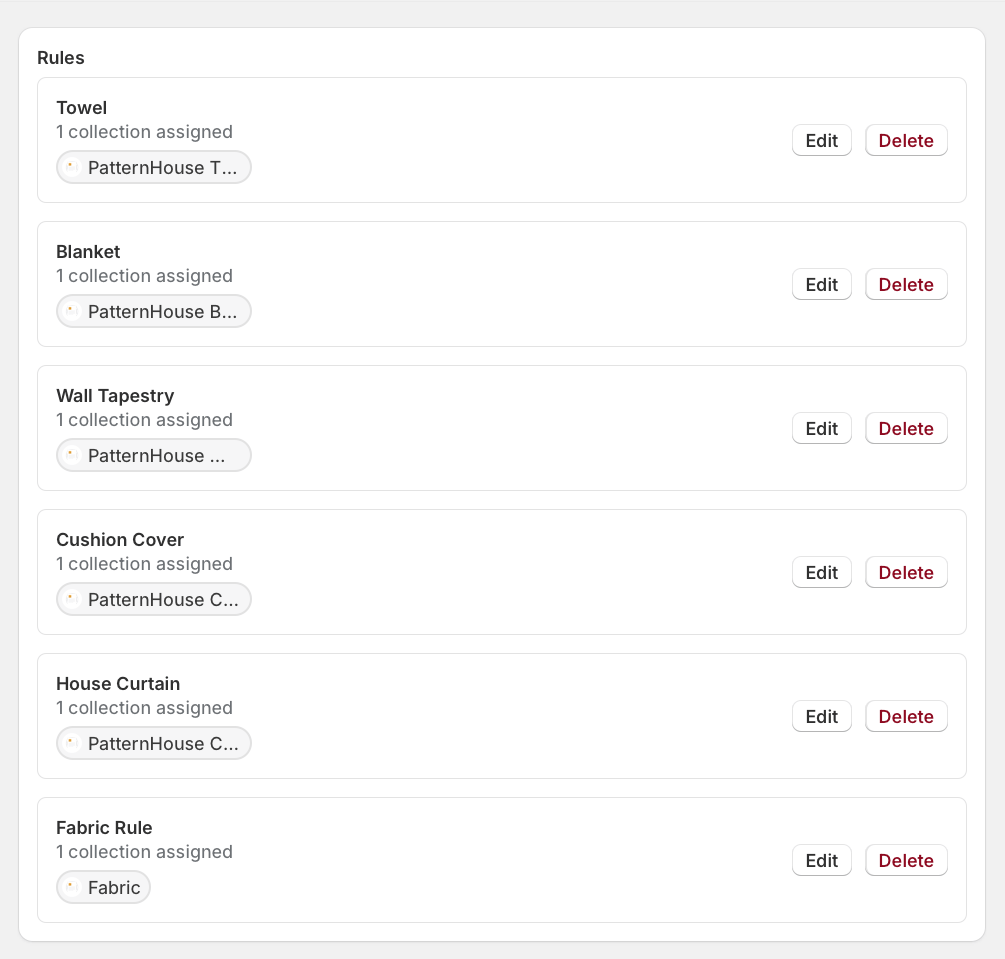This screenshot has width=1005, height=959.
Task: Click the collection icon in the Blanket tag
Action: (x=72, y=312)
